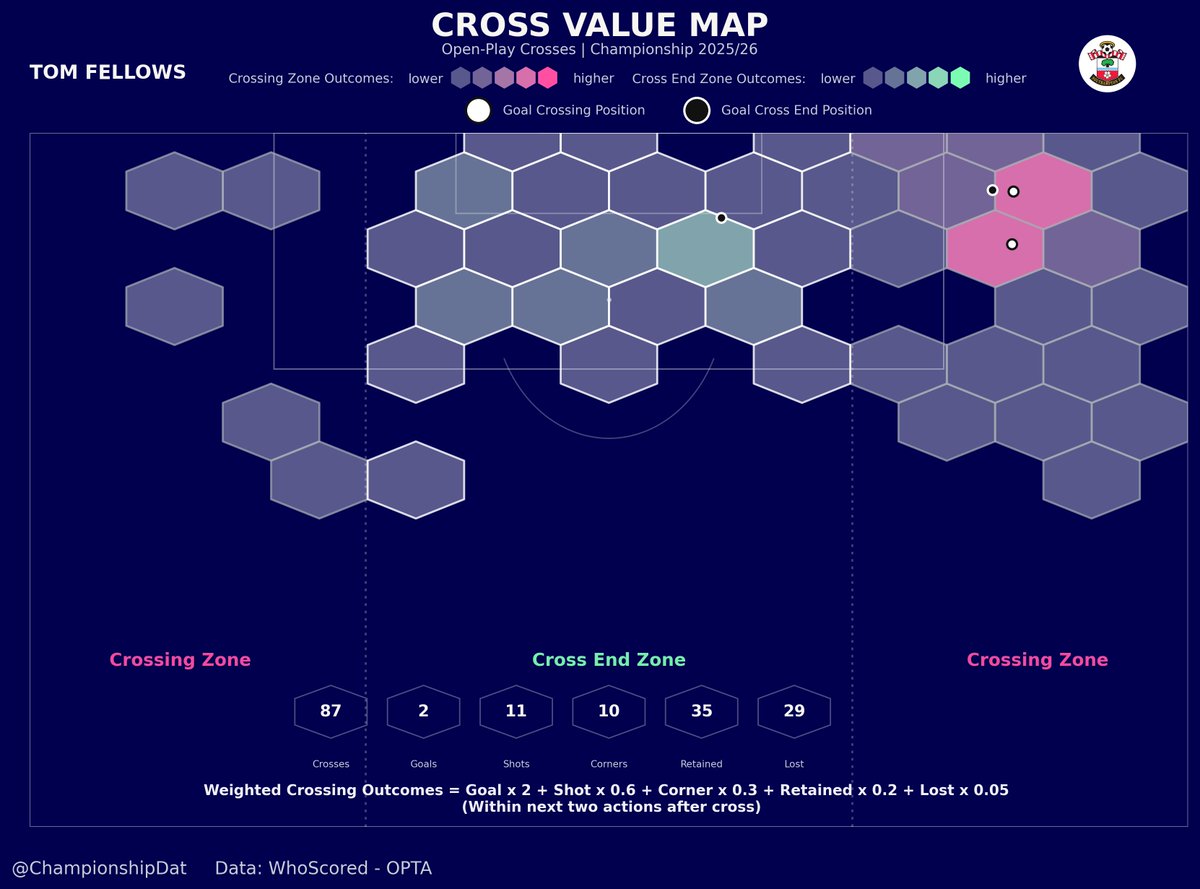This screenshot has height=889, width=1200.
Task: Click the hexagon showing 29 lost
Action: click(x=795, y=711)
